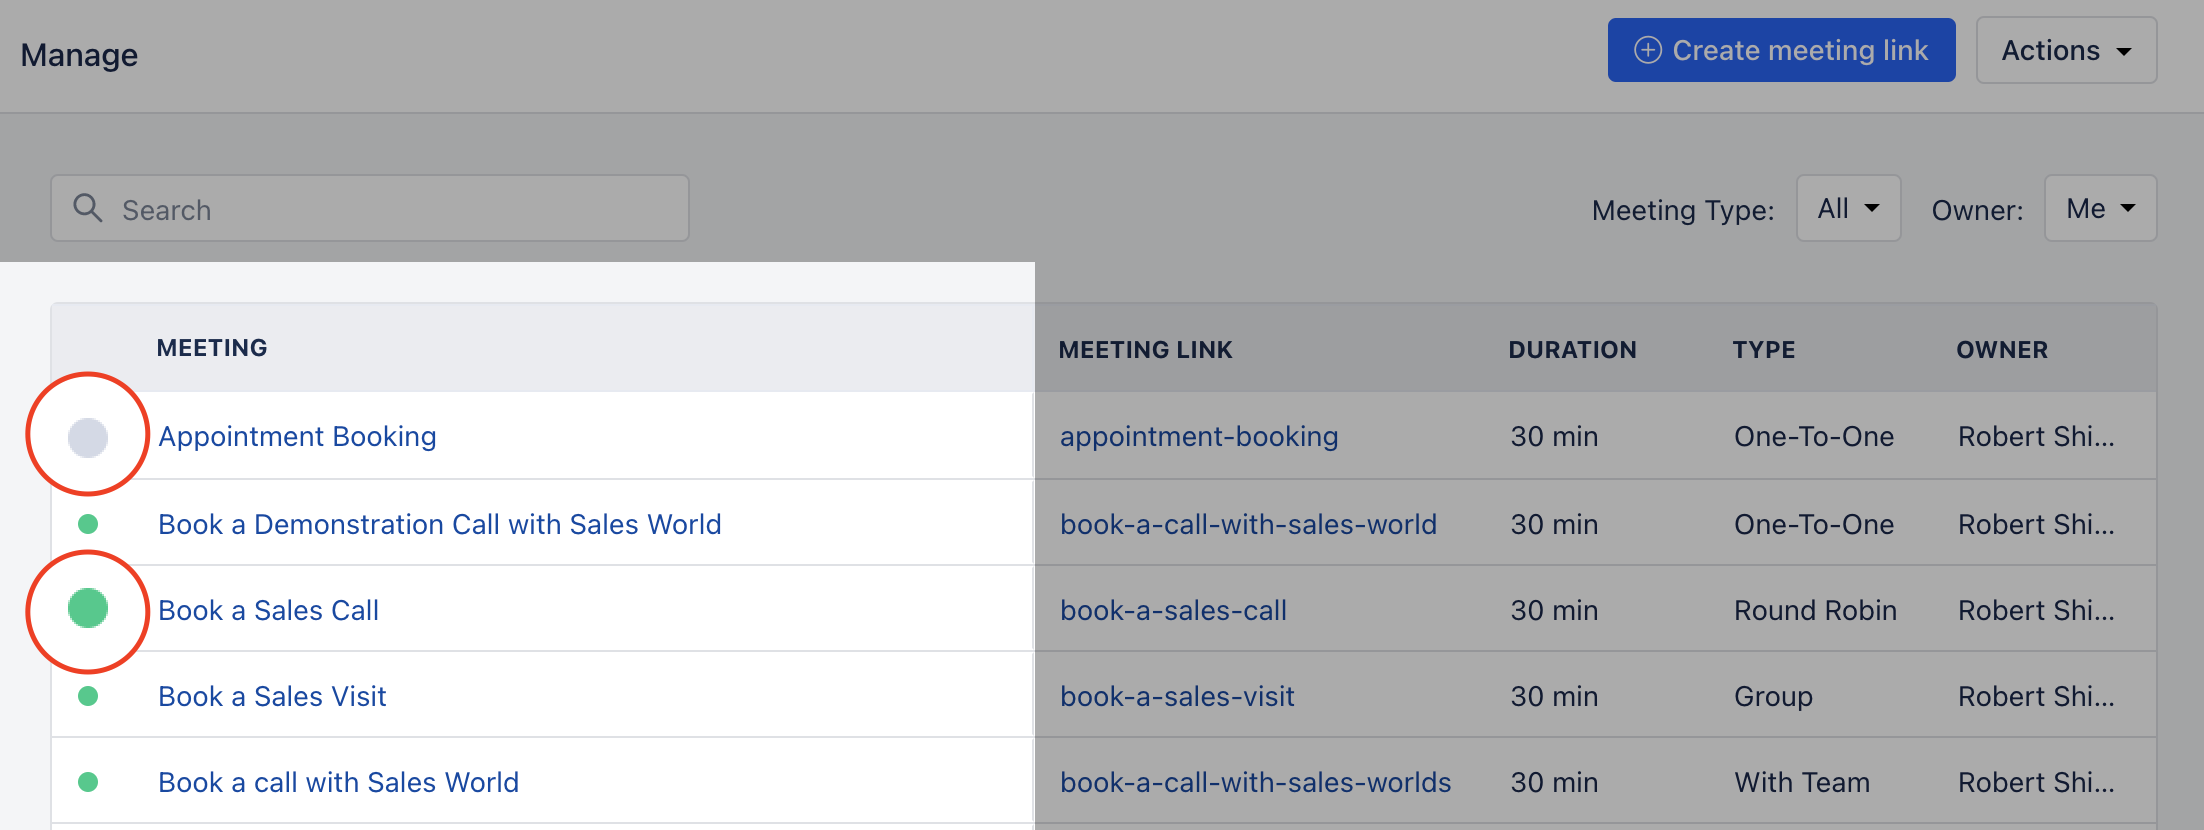This screenshot has width=2204, height=830.
Task: Click the TYPE column header
Action: click(1764, 350)
